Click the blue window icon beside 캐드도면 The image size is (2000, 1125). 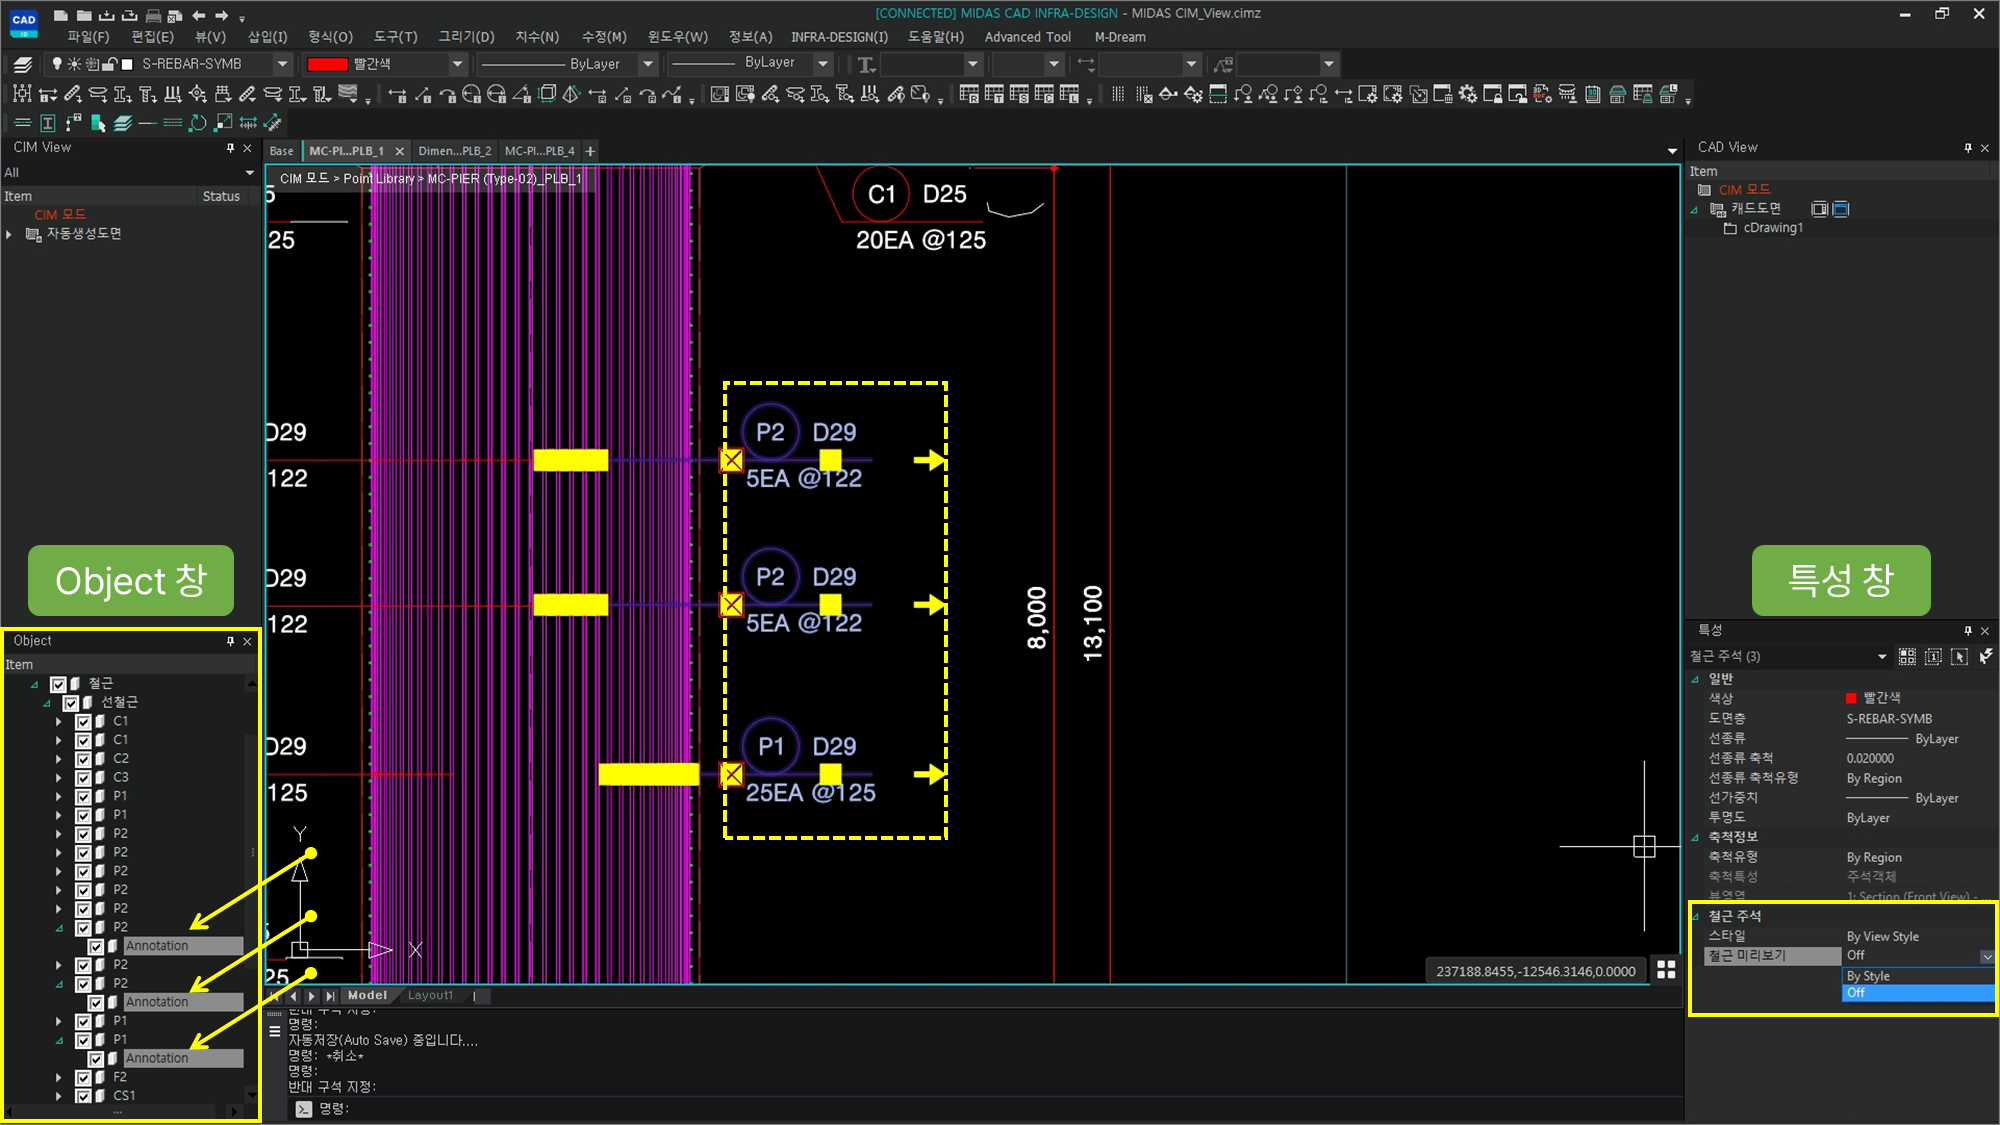(x=1841, y=209)
